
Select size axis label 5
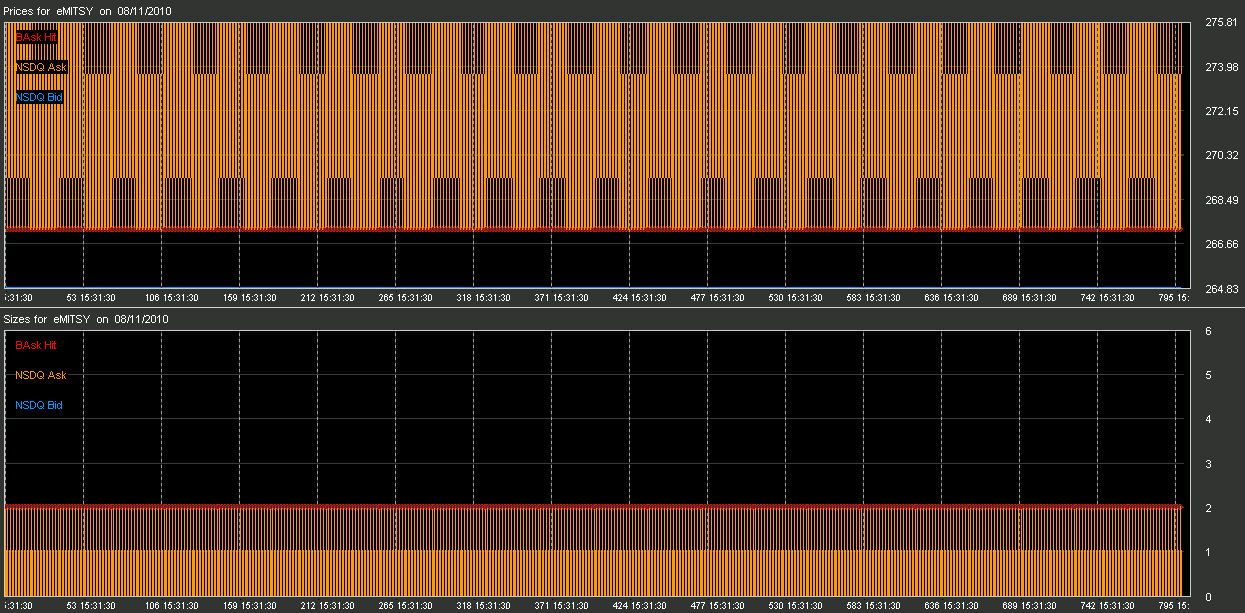[x=1209, y=375]
